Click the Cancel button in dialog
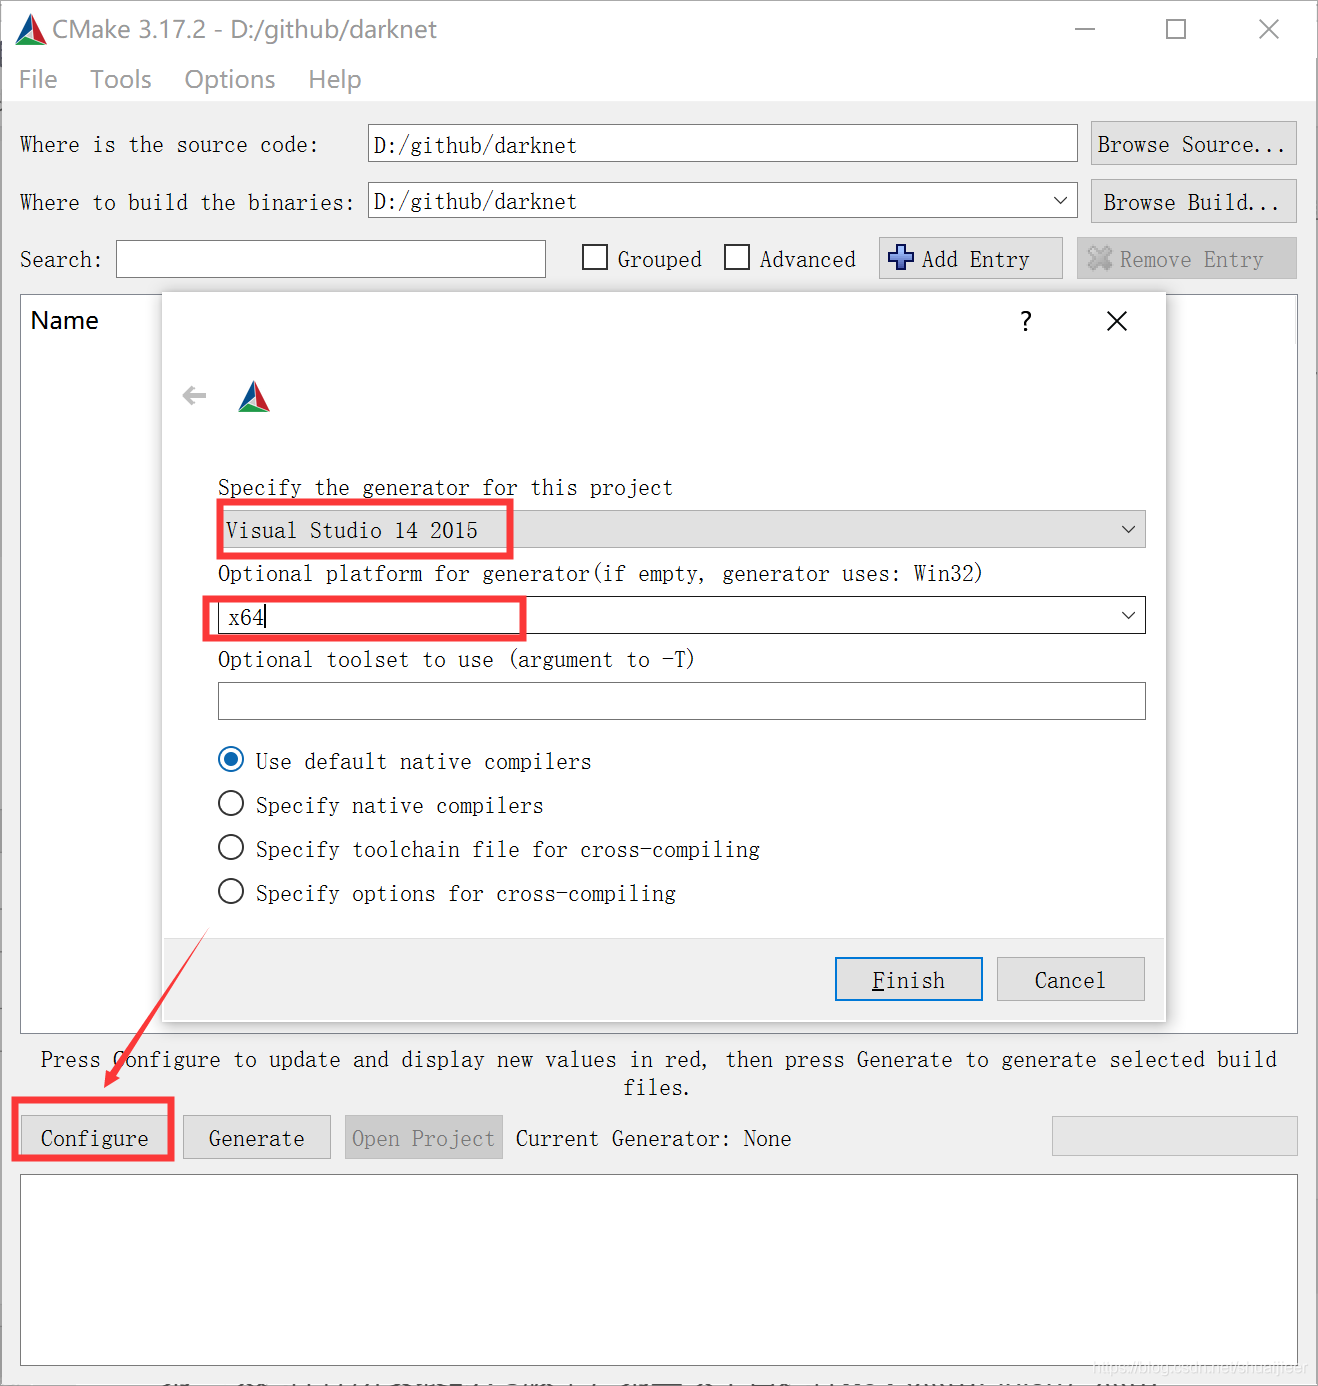Image resolution: width=1318 pixels, height=1386 pixels. [1071, 979]
